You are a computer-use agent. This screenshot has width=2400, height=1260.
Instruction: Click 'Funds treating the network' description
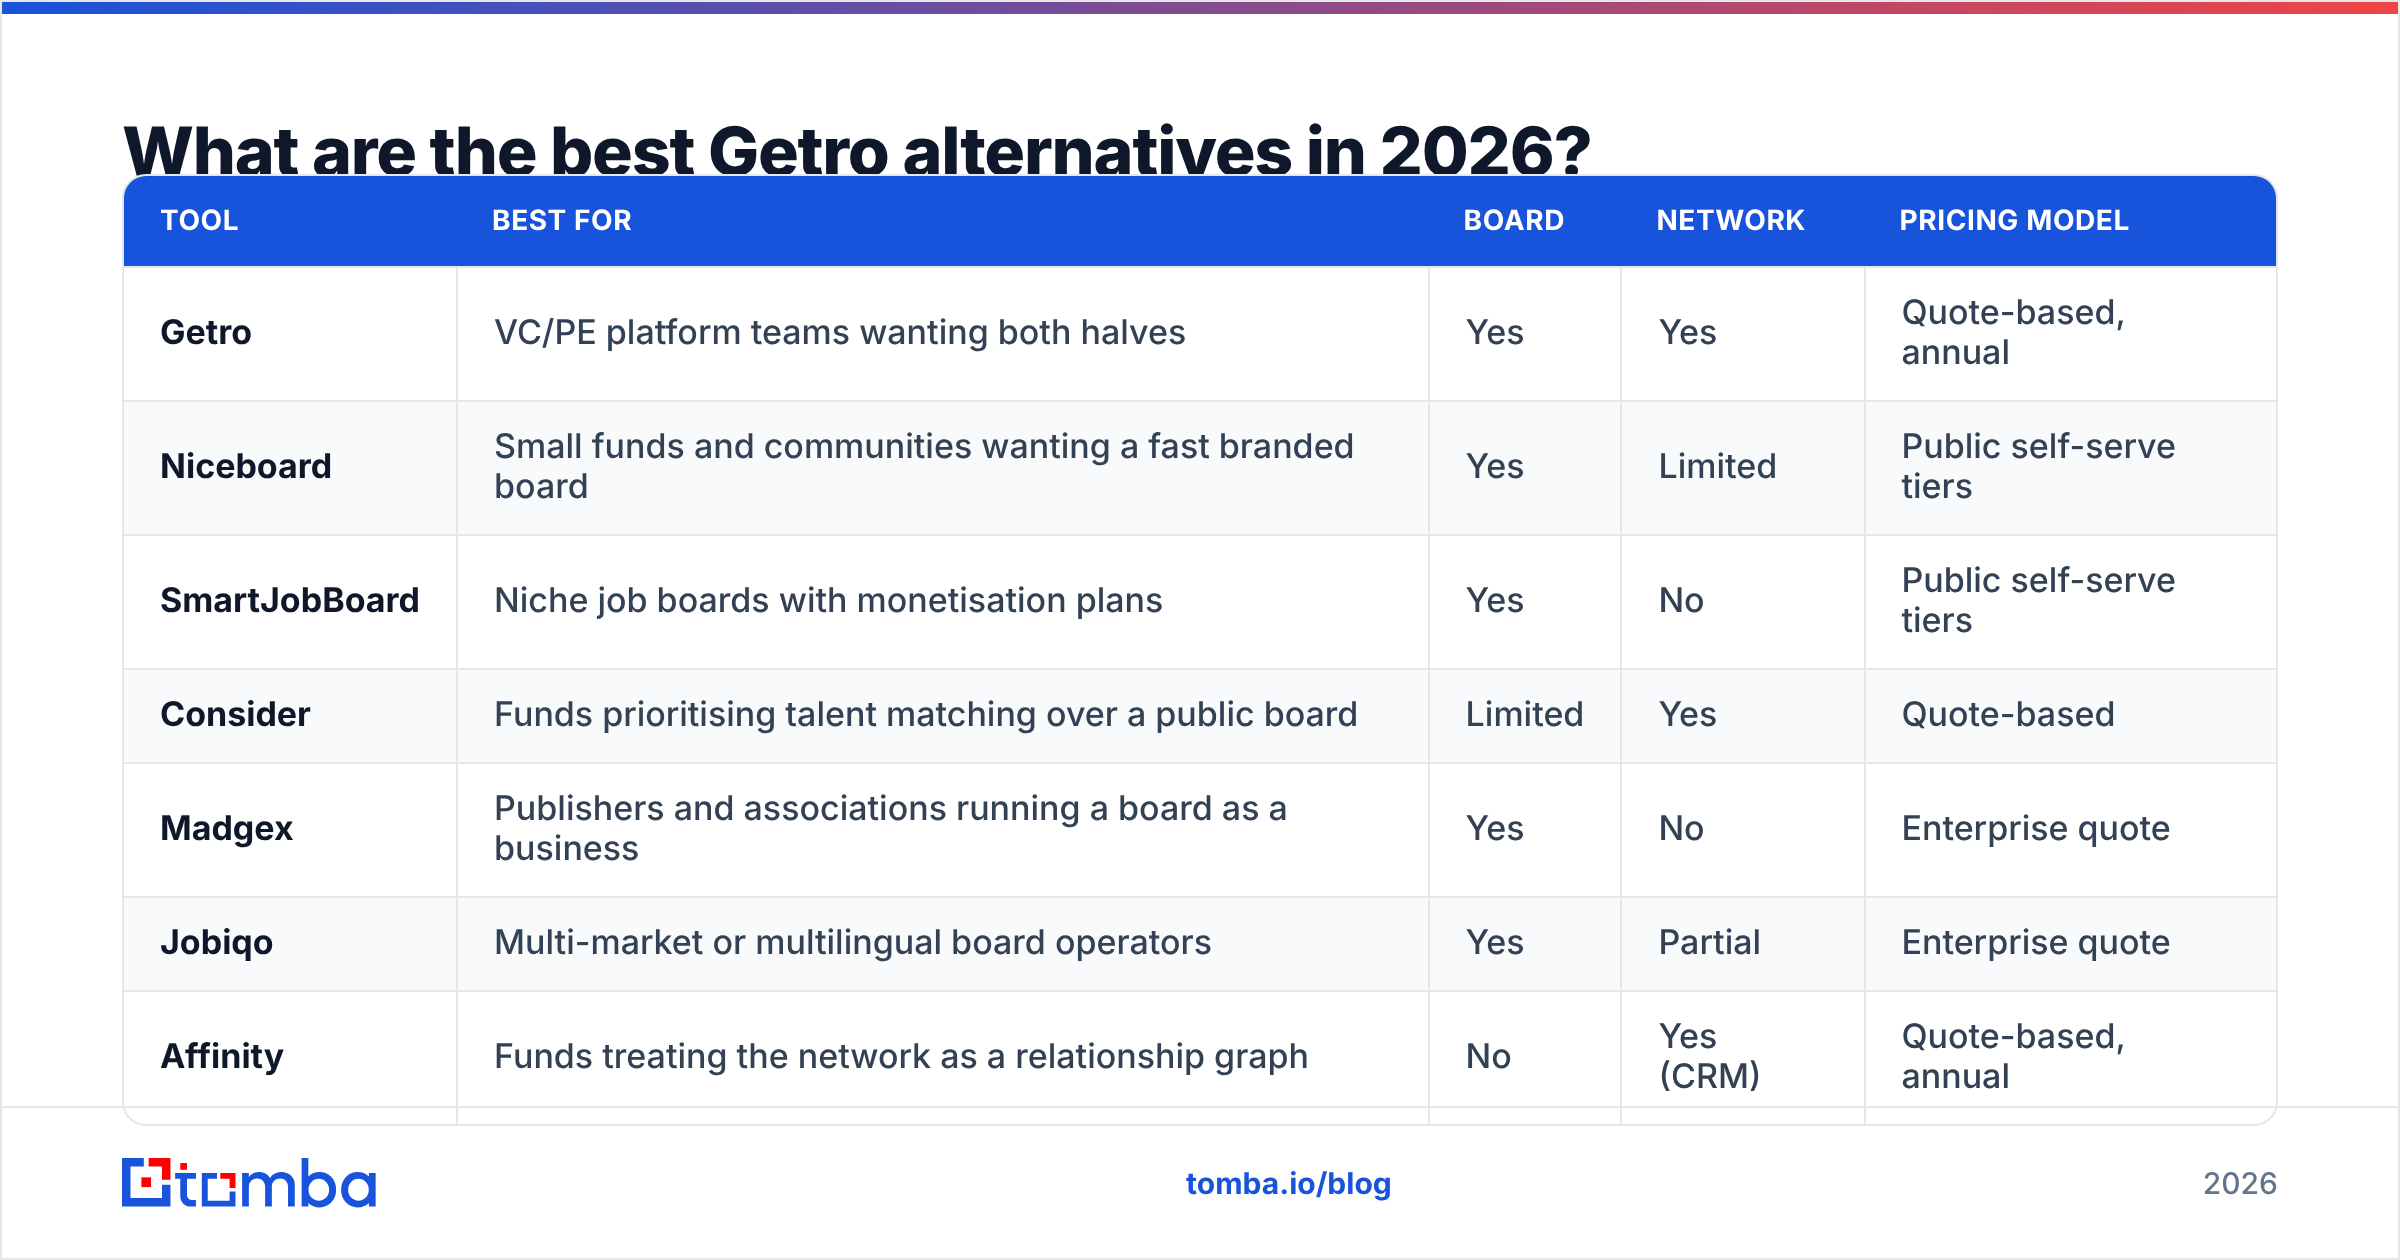point(900,1056)
